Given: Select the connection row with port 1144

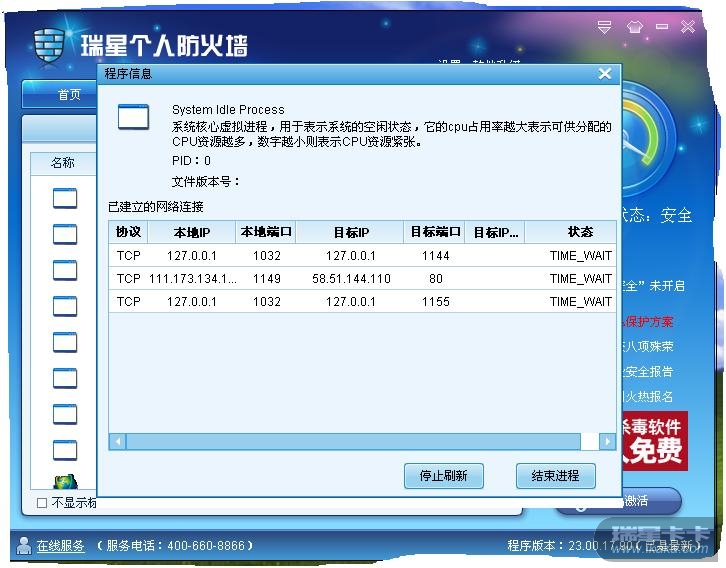Looking at the screenshot, I should click(x=363, y=256).
